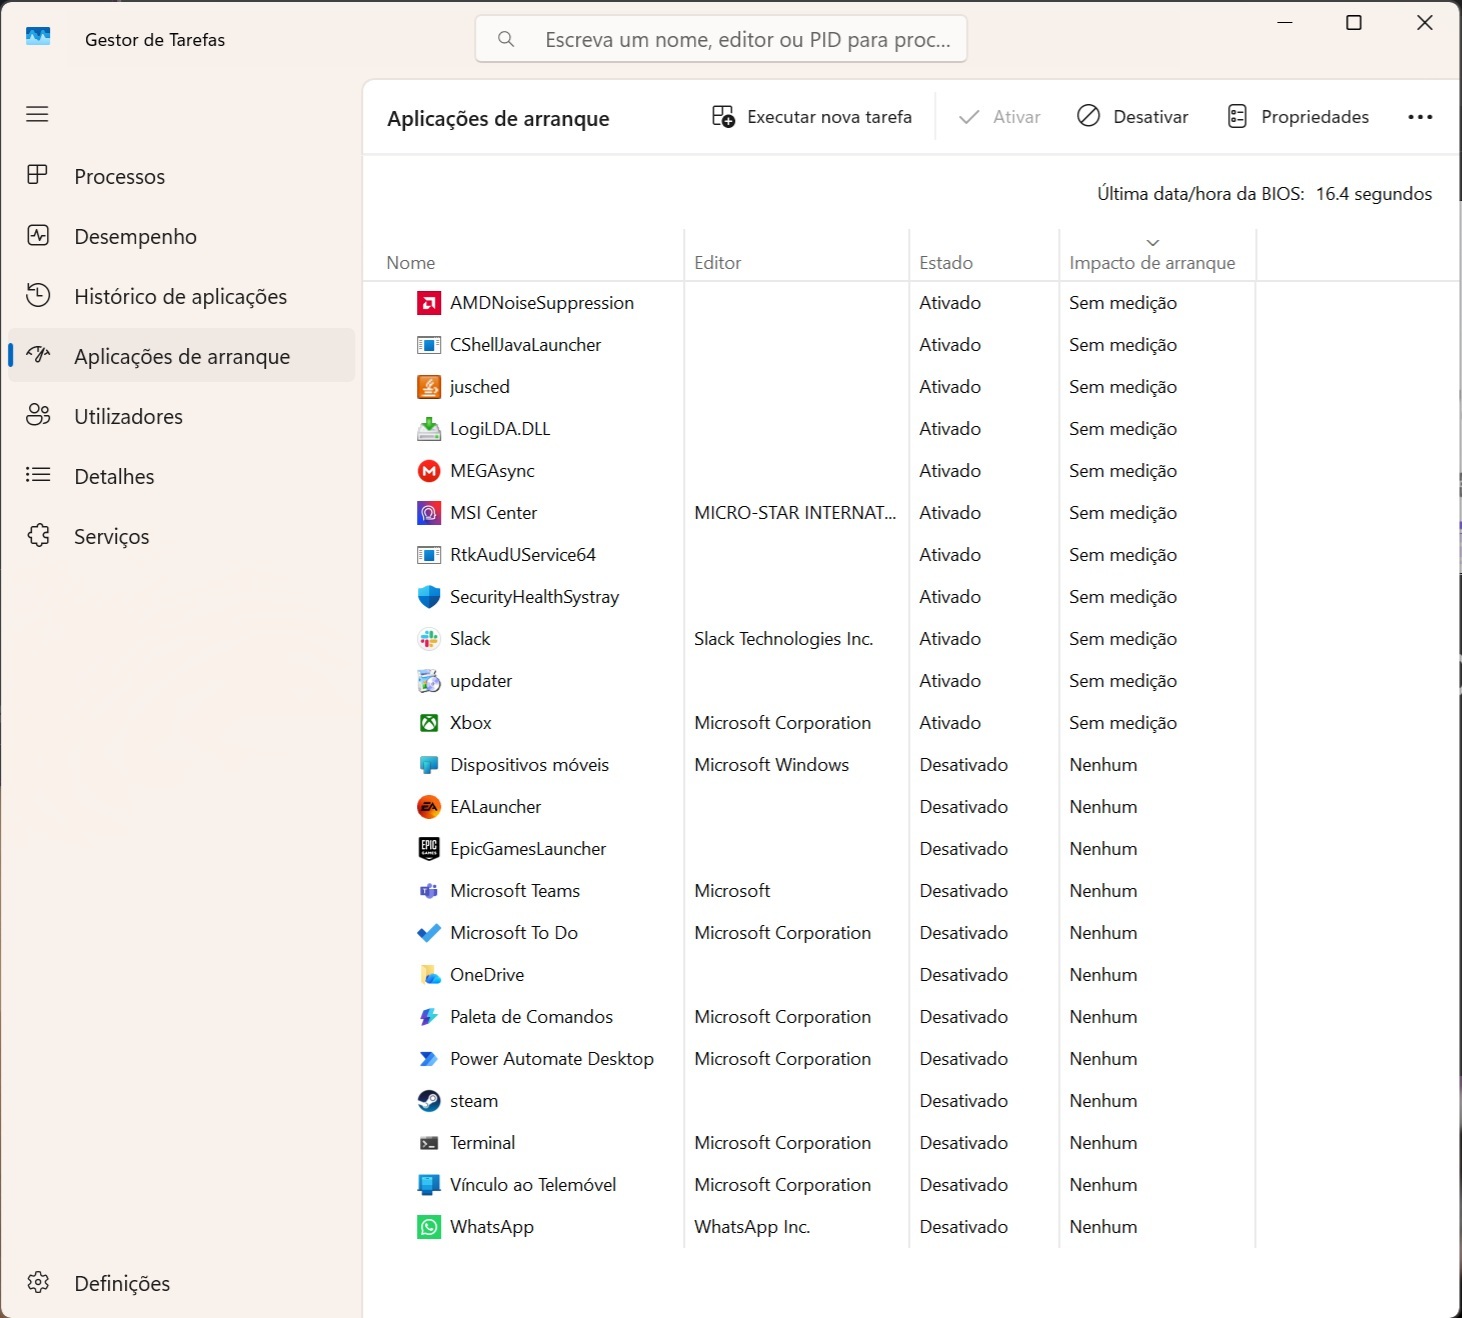Click the Slack app icon in list
The width and height of the screenshot is (1462, 1318).
click(x=429, y=639)
